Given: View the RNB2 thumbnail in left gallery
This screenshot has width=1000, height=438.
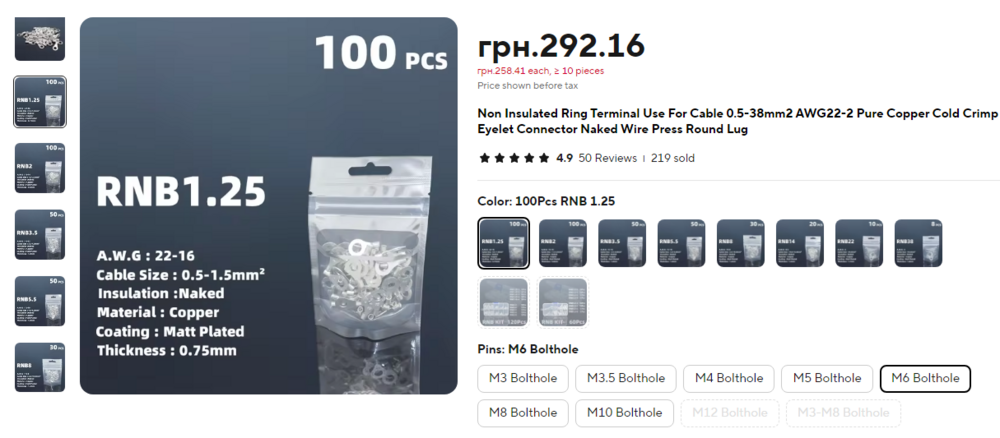Looking at the screenshot, I should point(40,168).
